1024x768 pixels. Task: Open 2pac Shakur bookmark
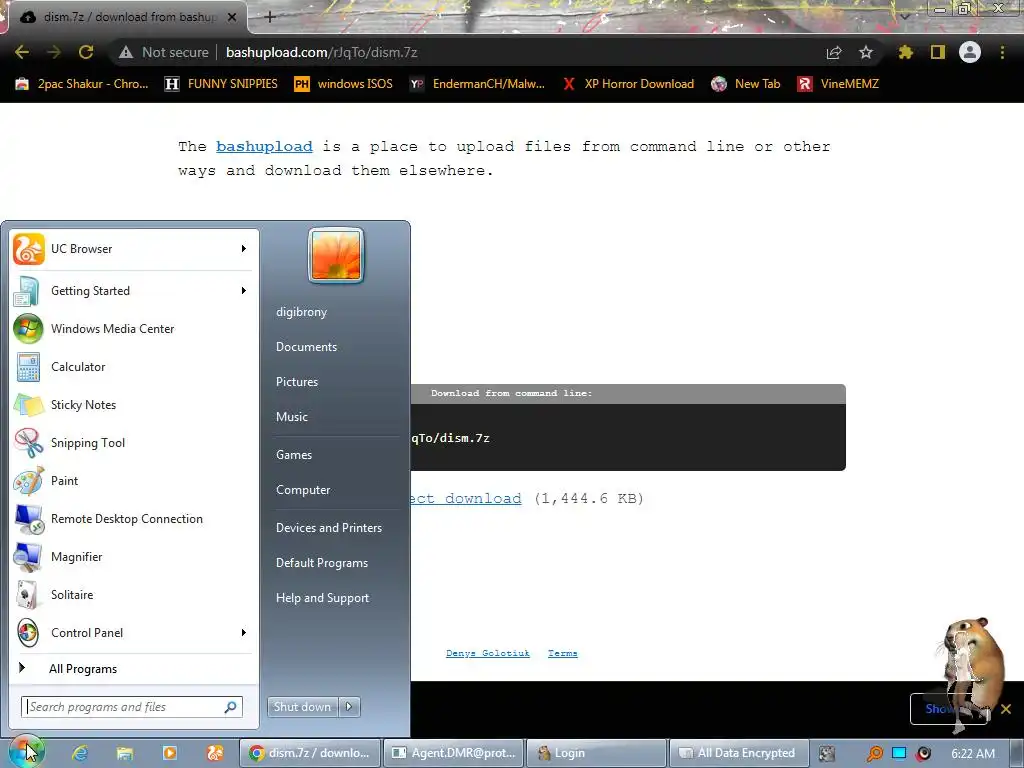pyautogui.click(x=82, y=84)
